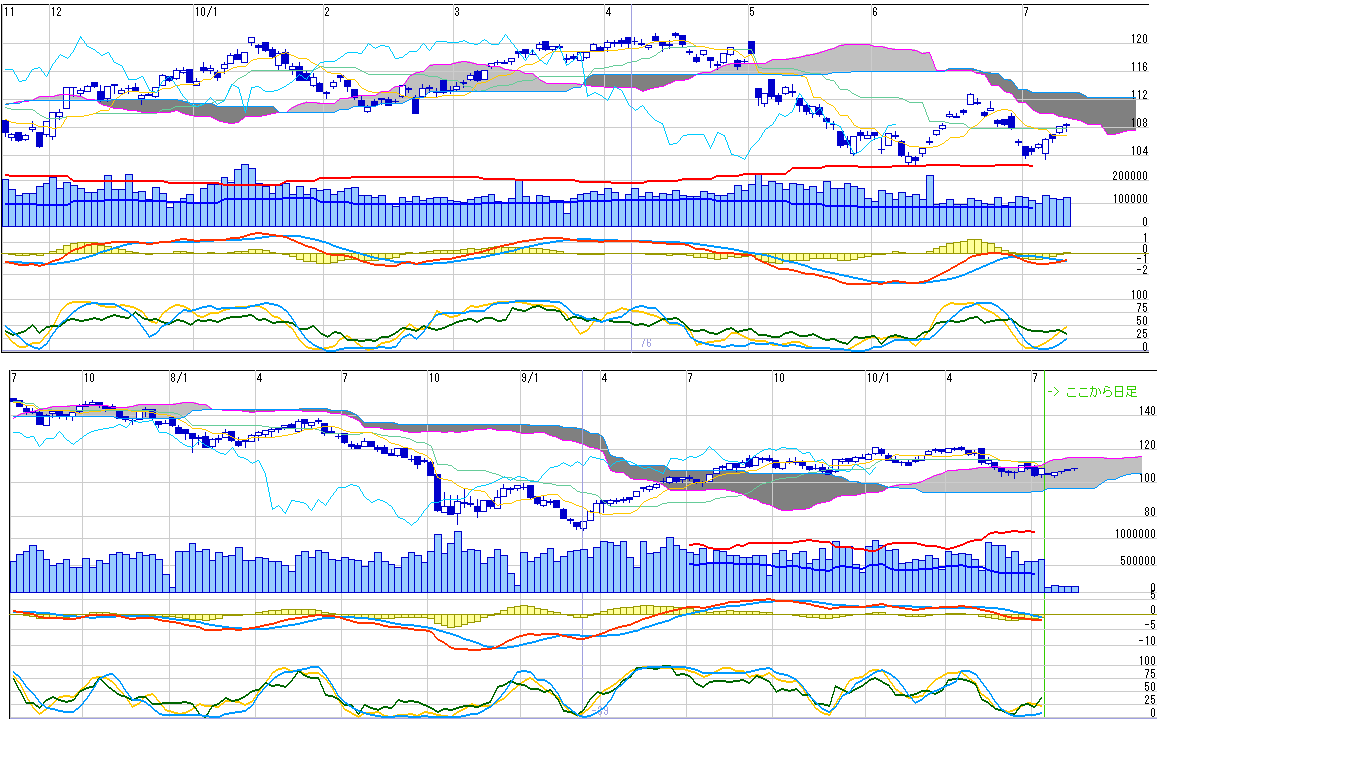Select the 1000000 volume axis label
1366x768 pixels.
1133,535
